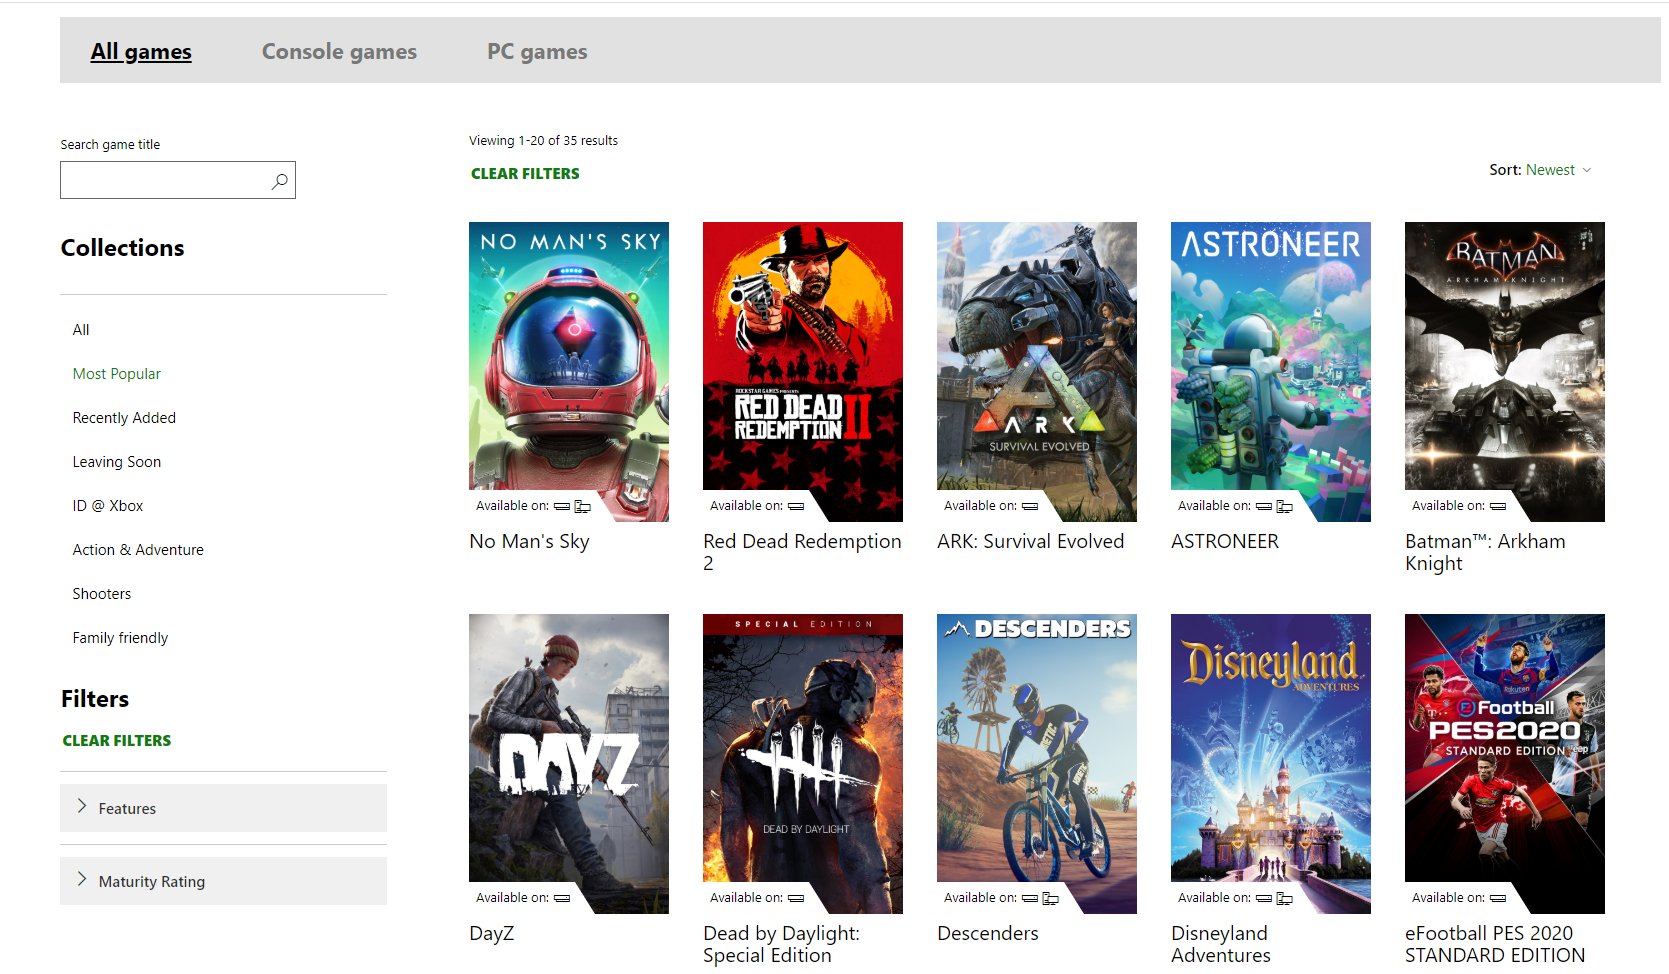Click console availability icon on Descenders
This screenshot has height=974, width=1669.
pyautogui.click(x=1030, y=898)
